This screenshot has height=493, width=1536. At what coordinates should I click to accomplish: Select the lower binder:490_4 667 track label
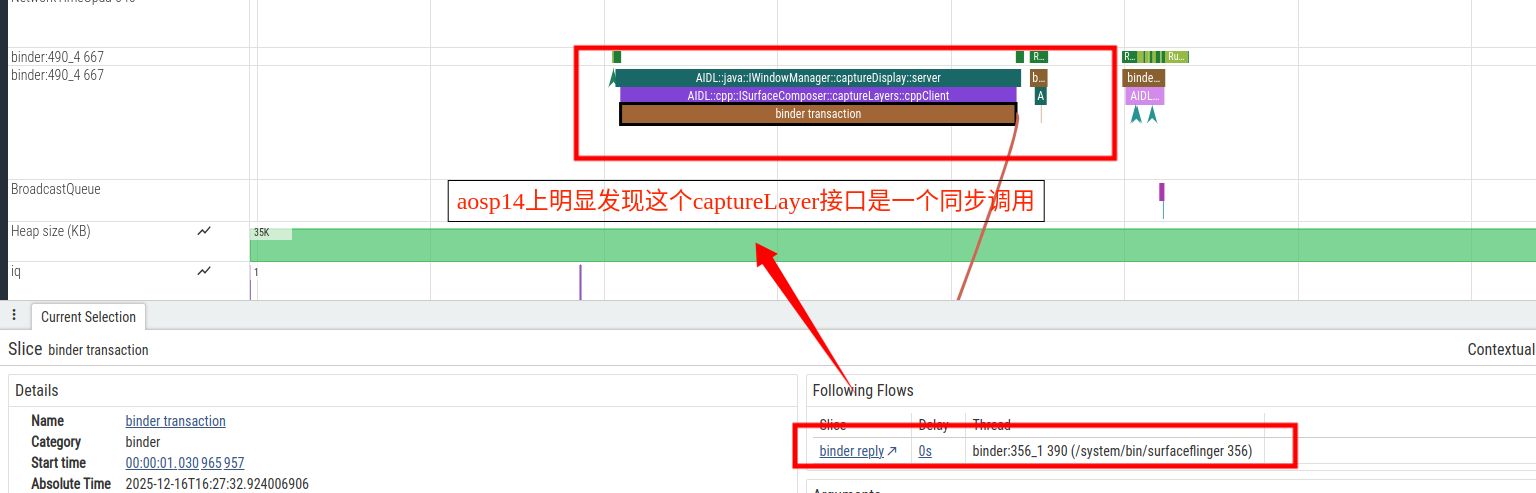coord(57,75)
